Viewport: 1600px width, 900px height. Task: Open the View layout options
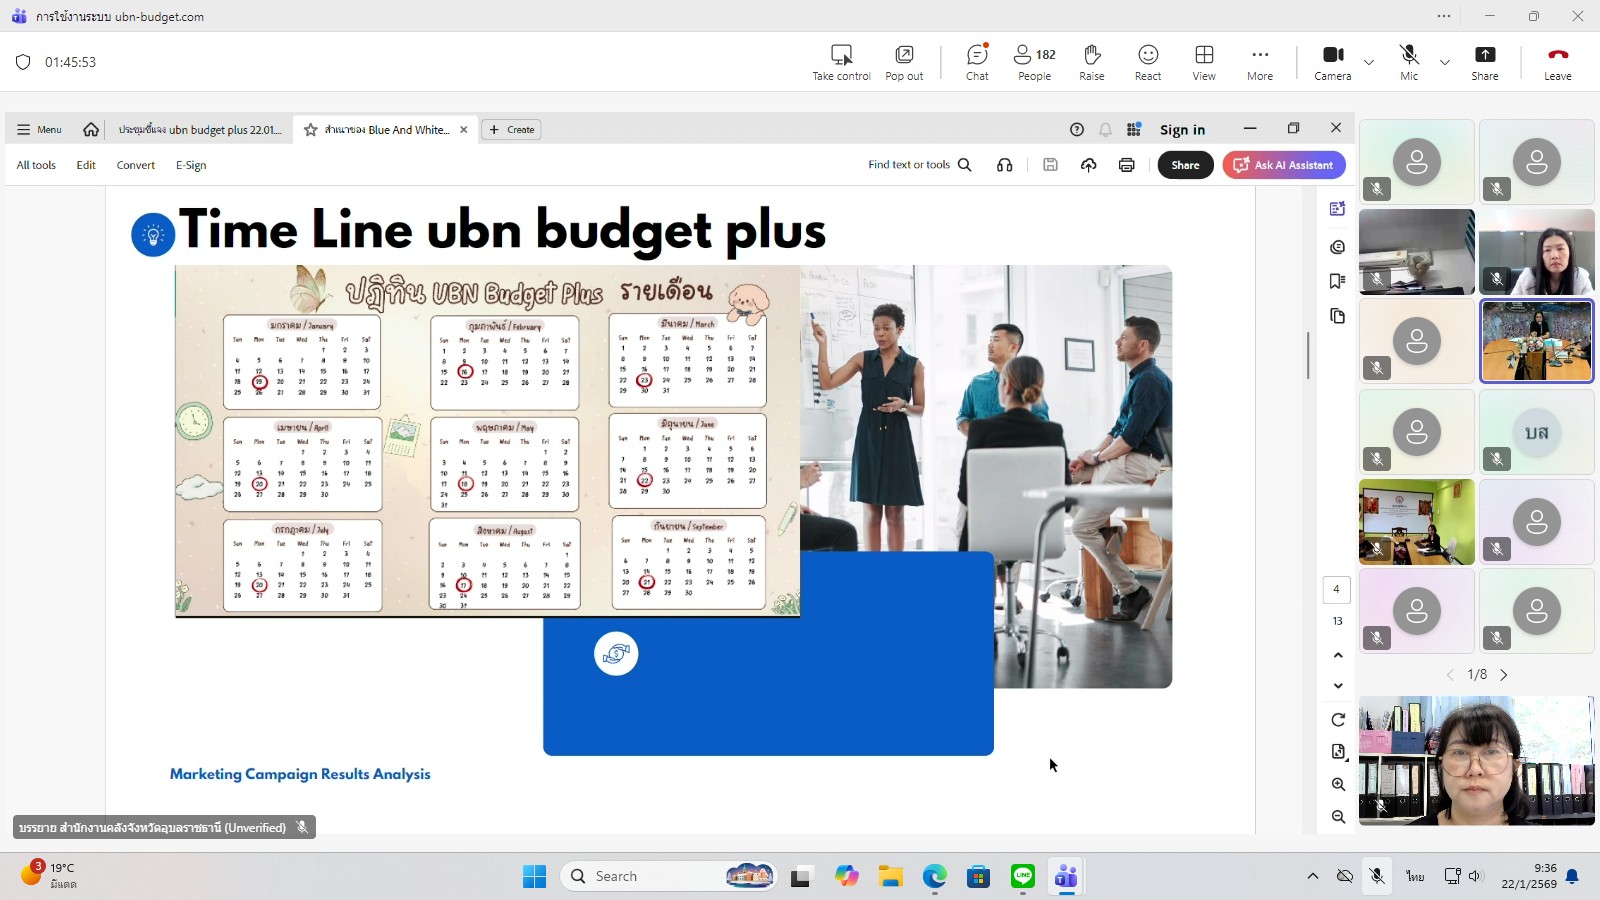pos(1204,62)
